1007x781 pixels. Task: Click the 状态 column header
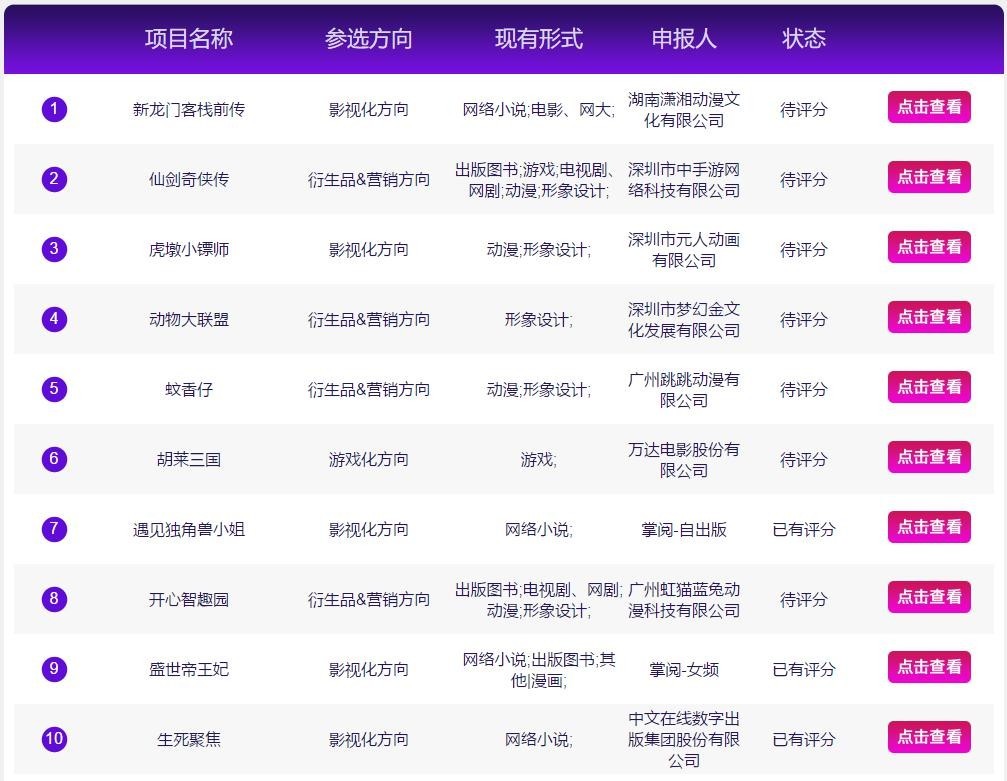804,39
